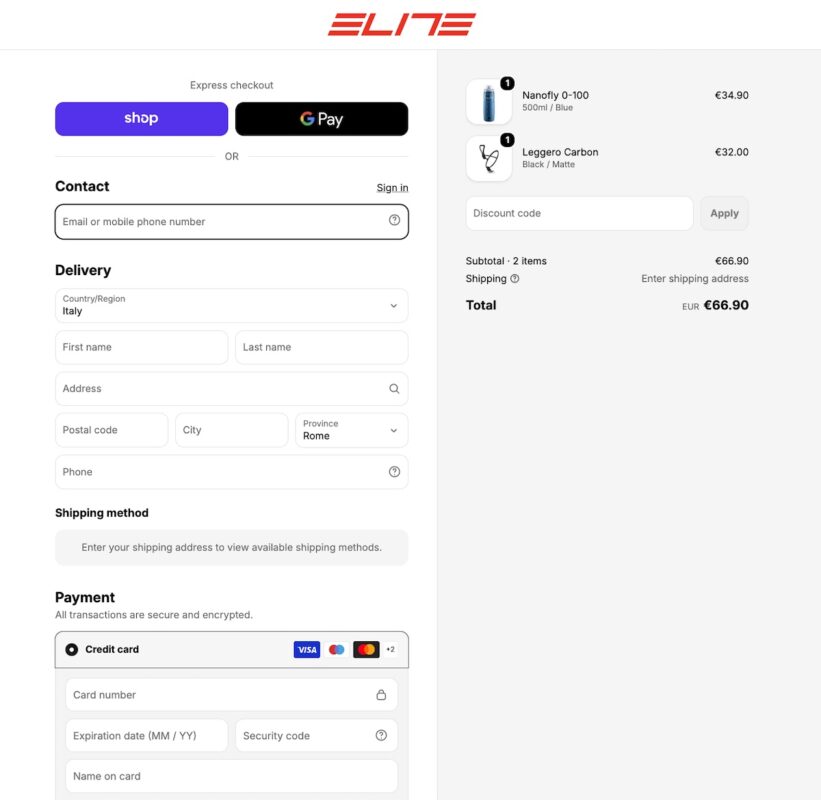Expand the Province dropdown showing Rome
The image size is (821, 800).
coord(351,430)
